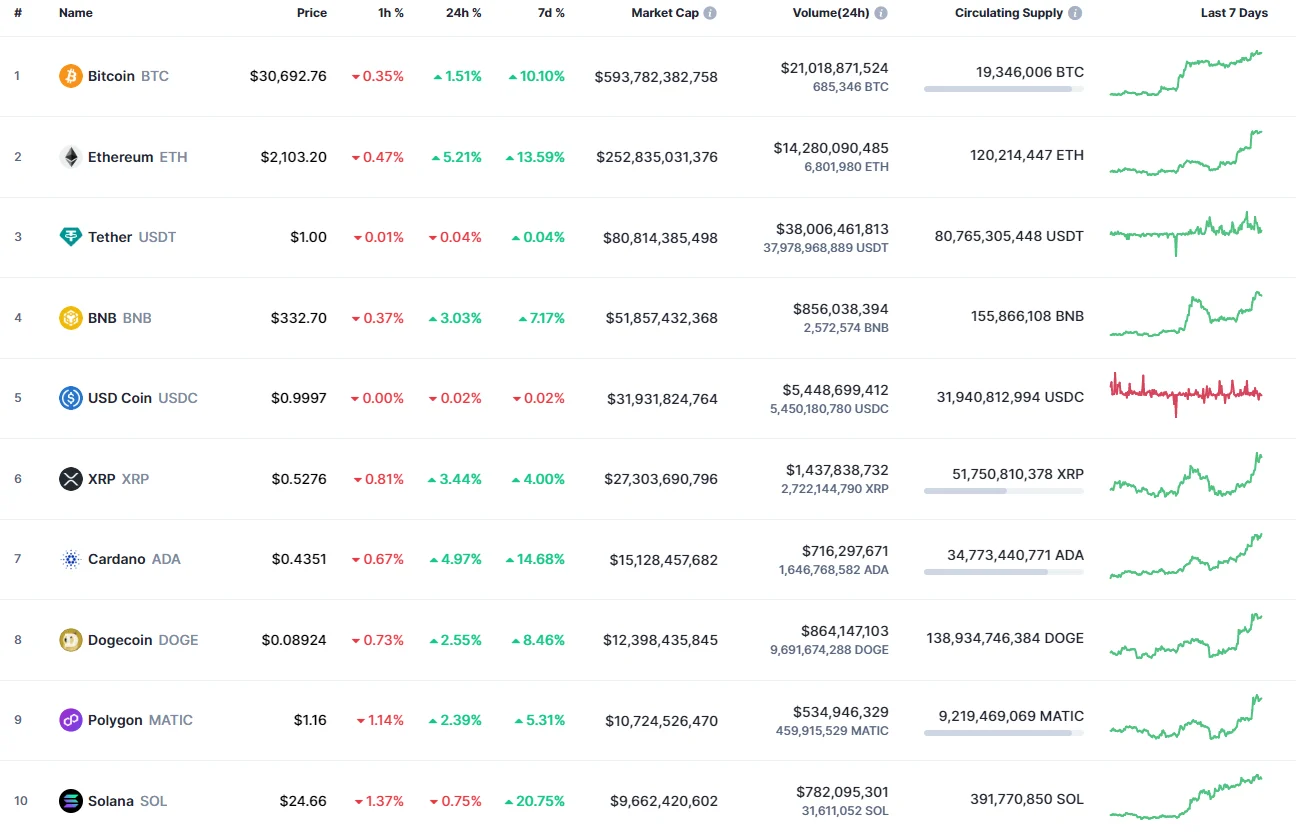This screenshot has width=1296, height=837.
Task: Open the Market Cap info tooltip
Action: 711,13
